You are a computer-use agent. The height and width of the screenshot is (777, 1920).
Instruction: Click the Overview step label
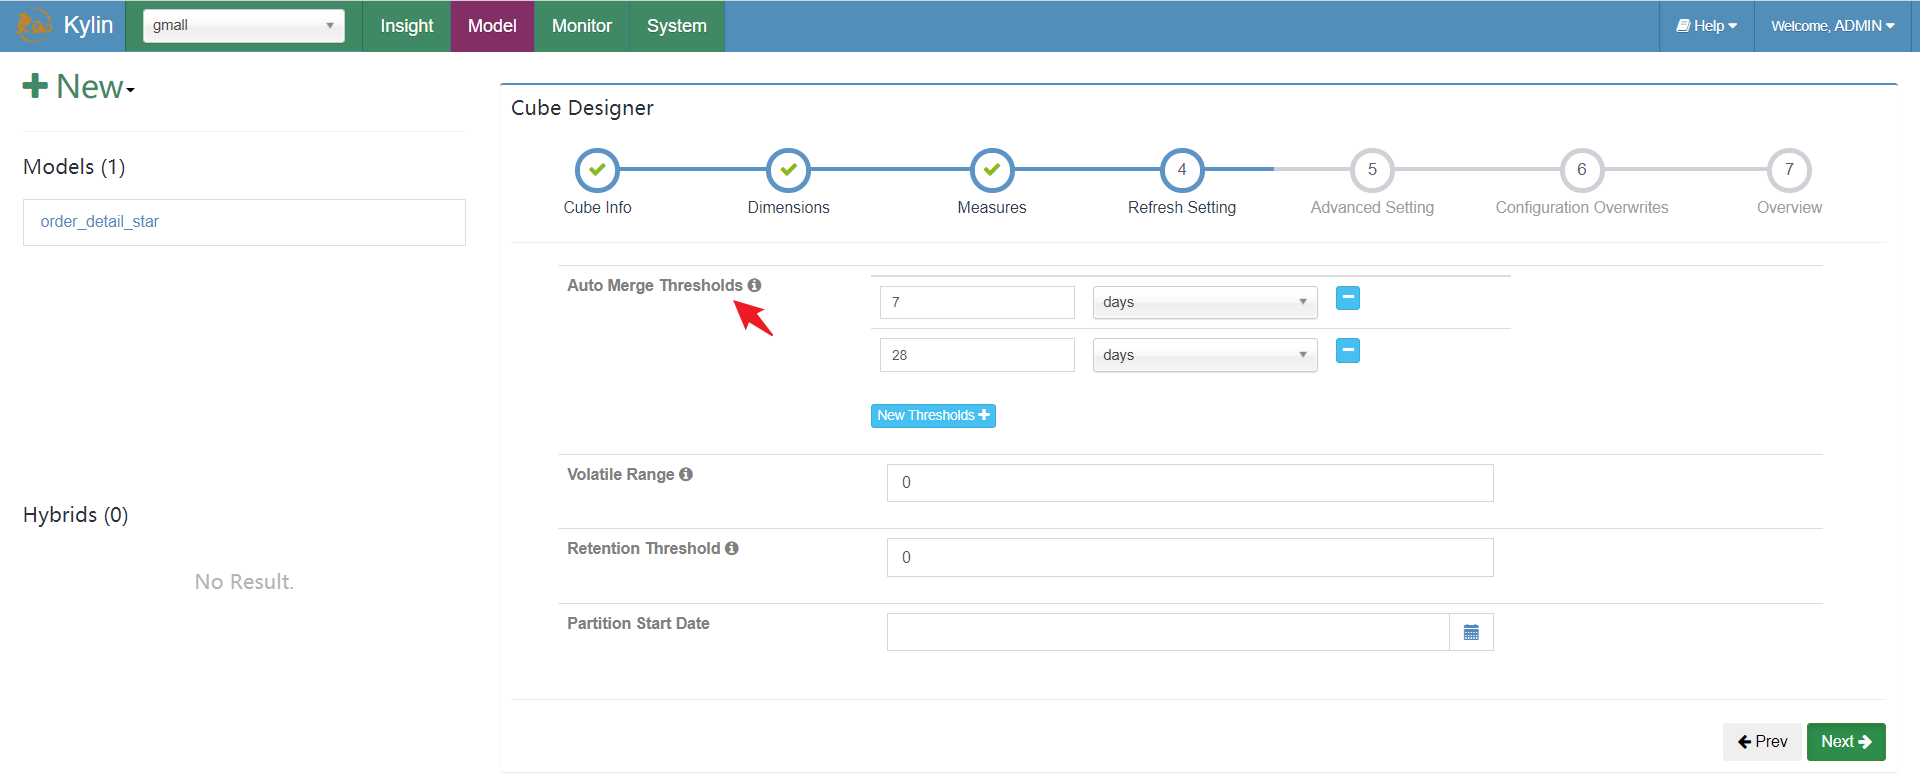pos(1789,207)
